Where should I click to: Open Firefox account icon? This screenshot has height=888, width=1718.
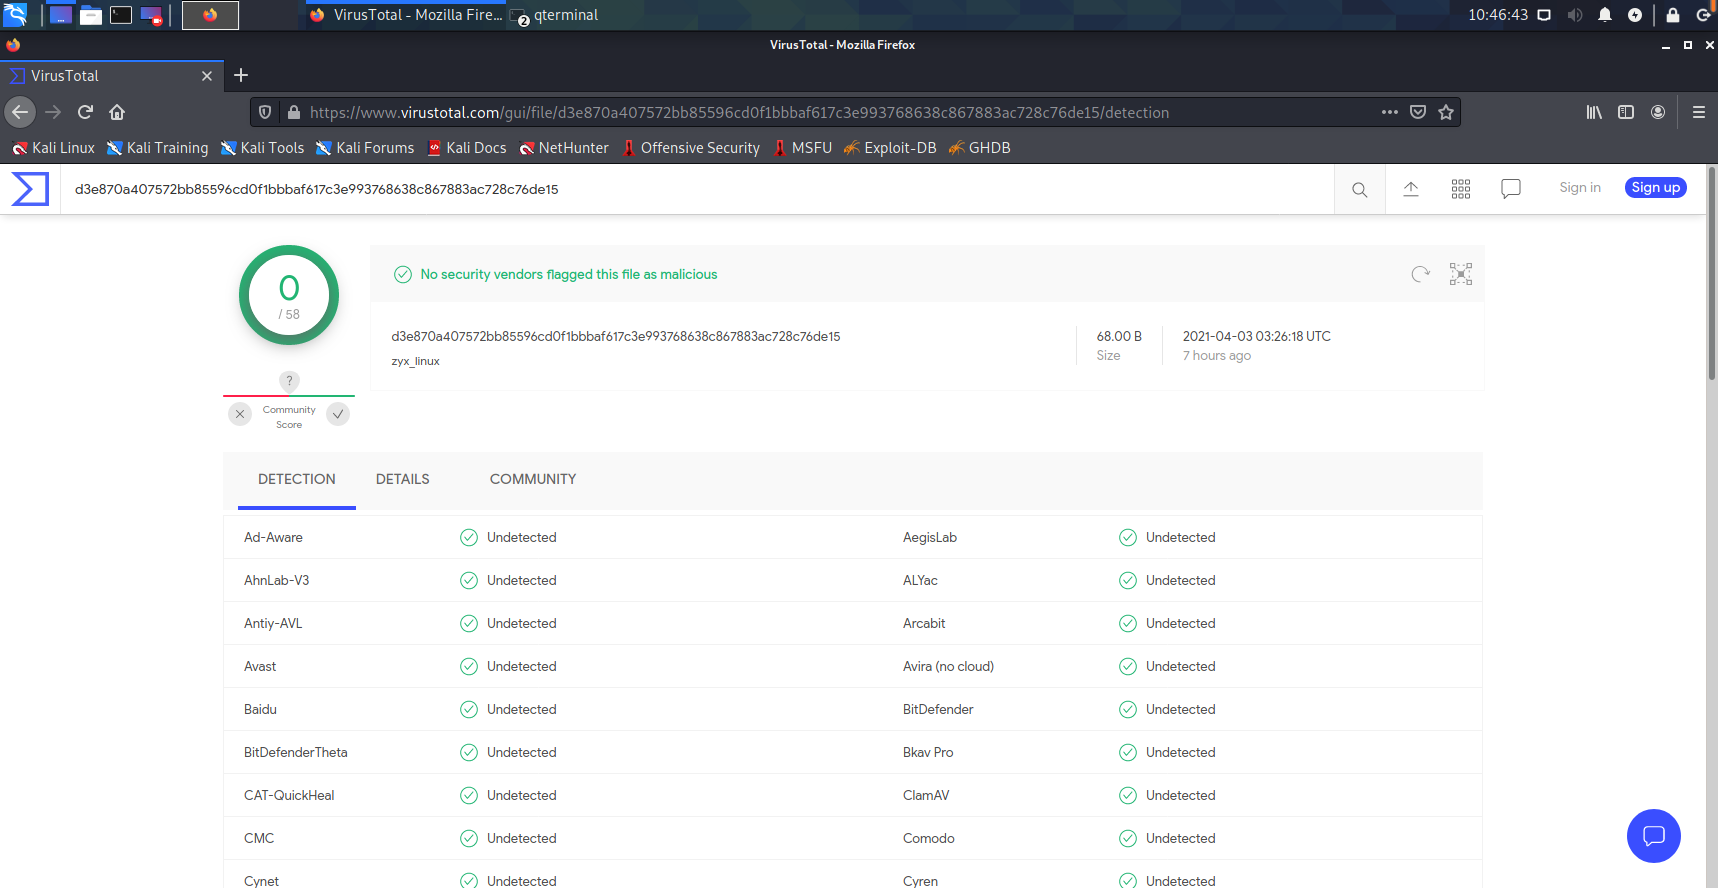tap(1658, 112)
